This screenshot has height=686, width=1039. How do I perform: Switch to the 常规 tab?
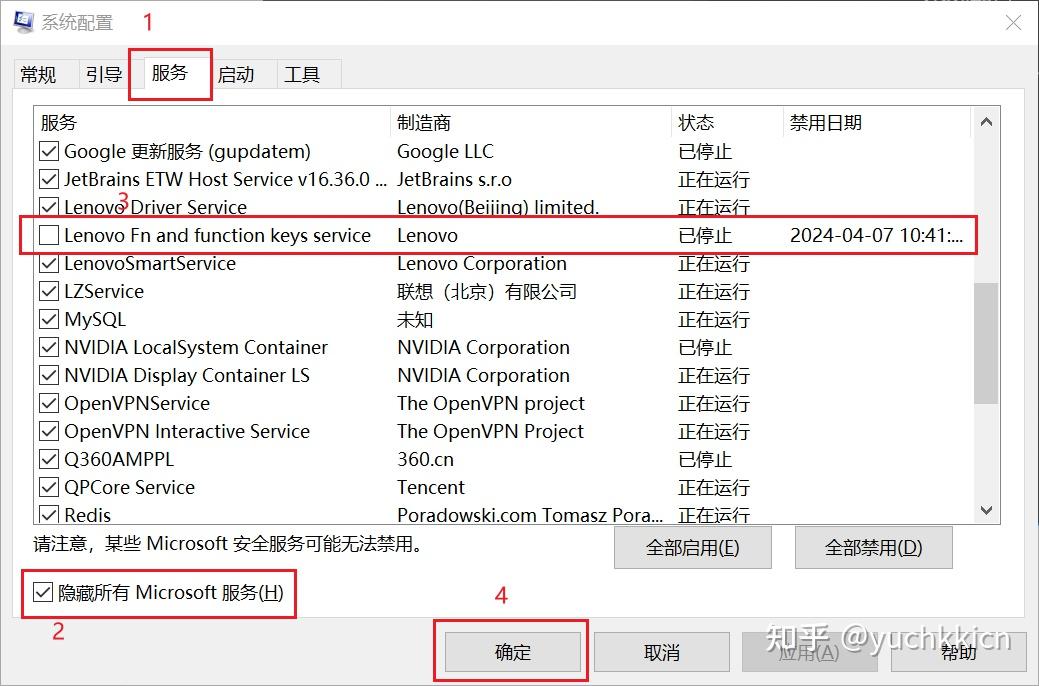pos(38,74)
